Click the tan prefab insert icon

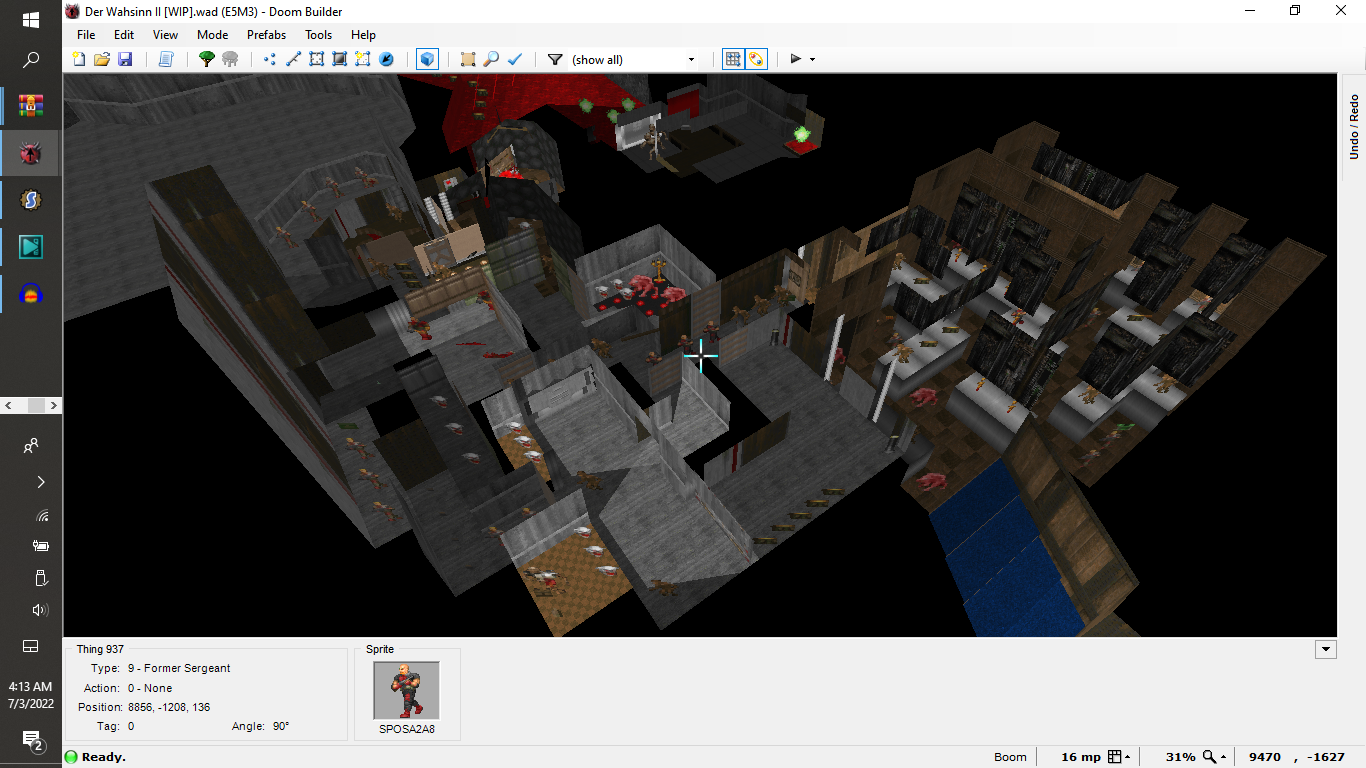(468, 59)
